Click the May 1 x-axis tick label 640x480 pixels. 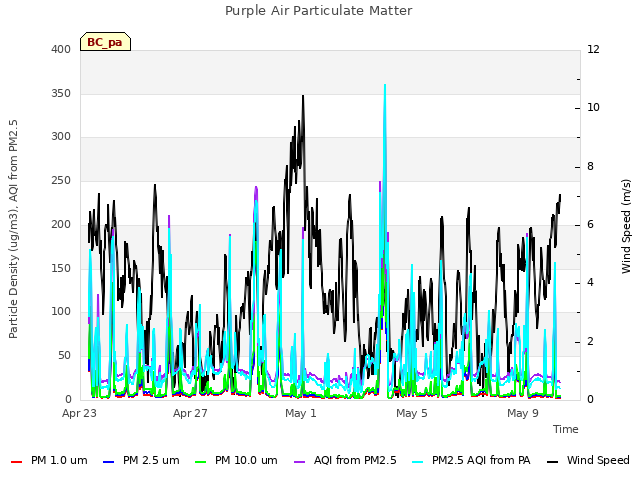point(301,413)
